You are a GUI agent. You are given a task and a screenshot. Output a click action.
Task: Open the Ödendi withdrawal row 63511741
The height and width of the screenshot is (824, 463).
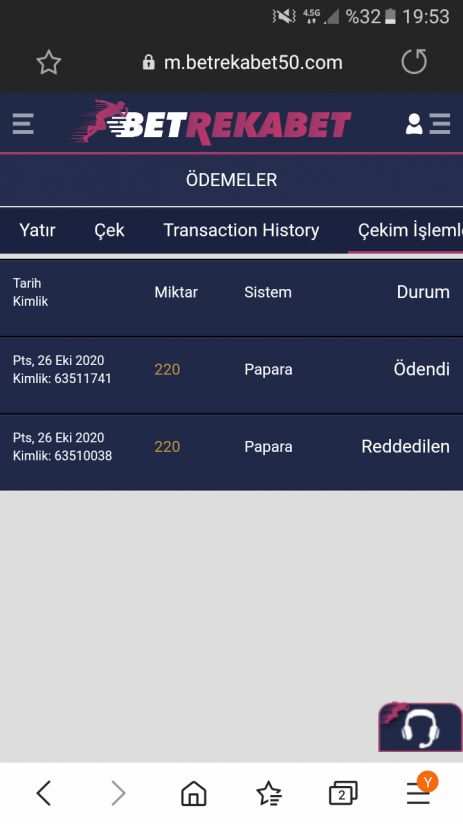[x=231, y=375]
